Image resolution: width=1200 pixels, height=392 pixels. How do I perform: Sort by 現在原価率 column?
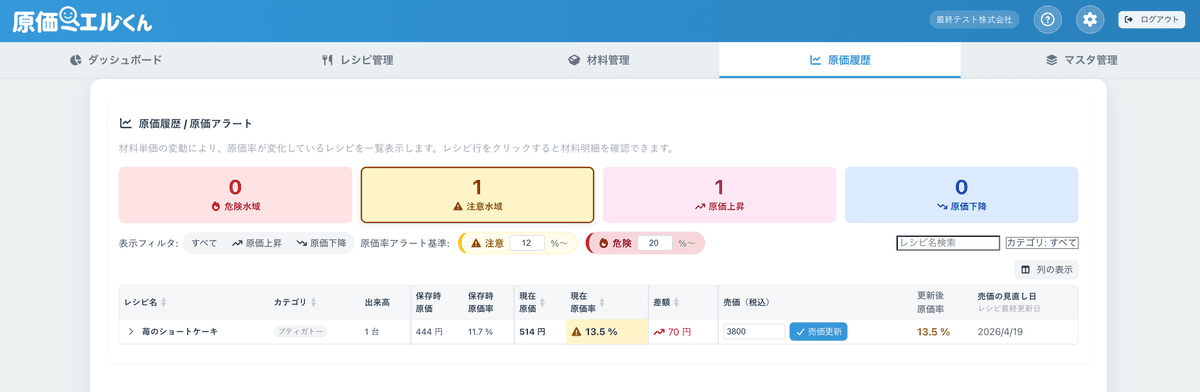(587, 302)
